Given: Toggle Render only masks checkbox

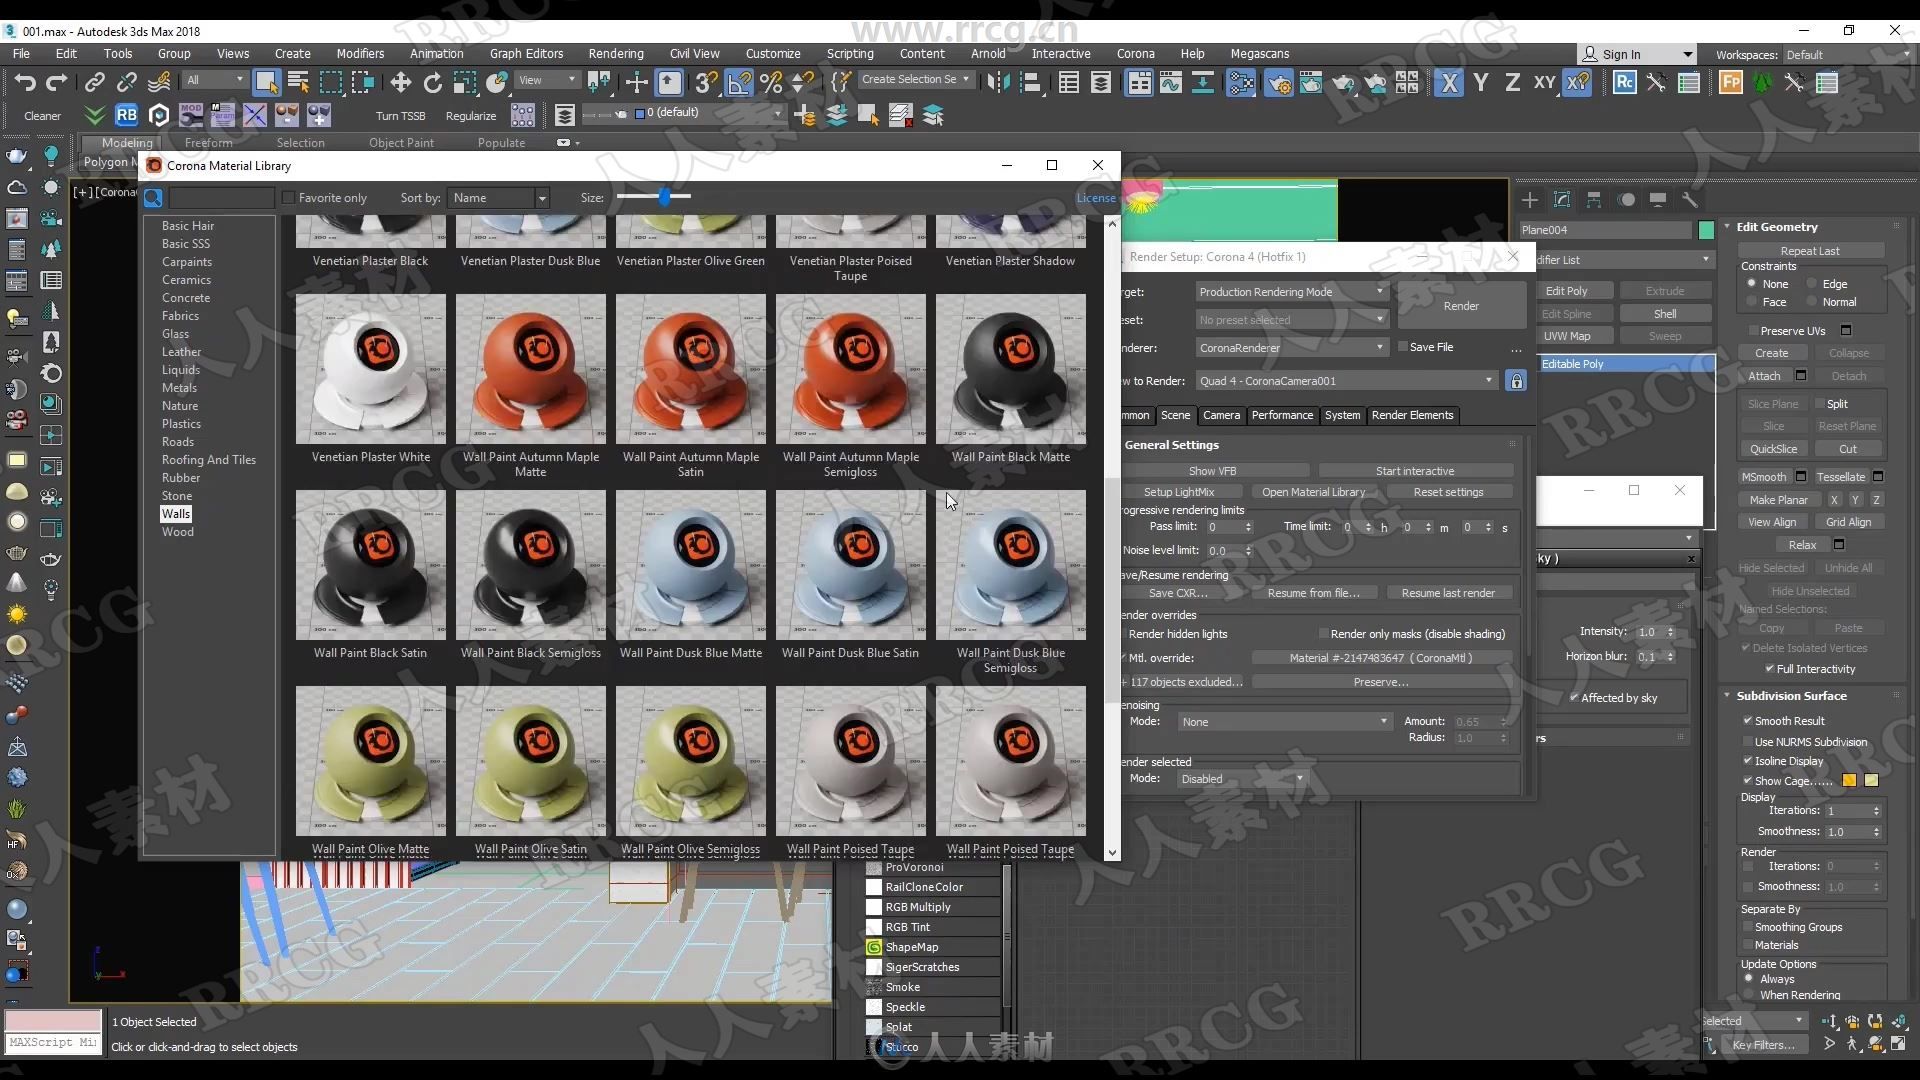Looking at the screenshot, I should point(1323,634).
